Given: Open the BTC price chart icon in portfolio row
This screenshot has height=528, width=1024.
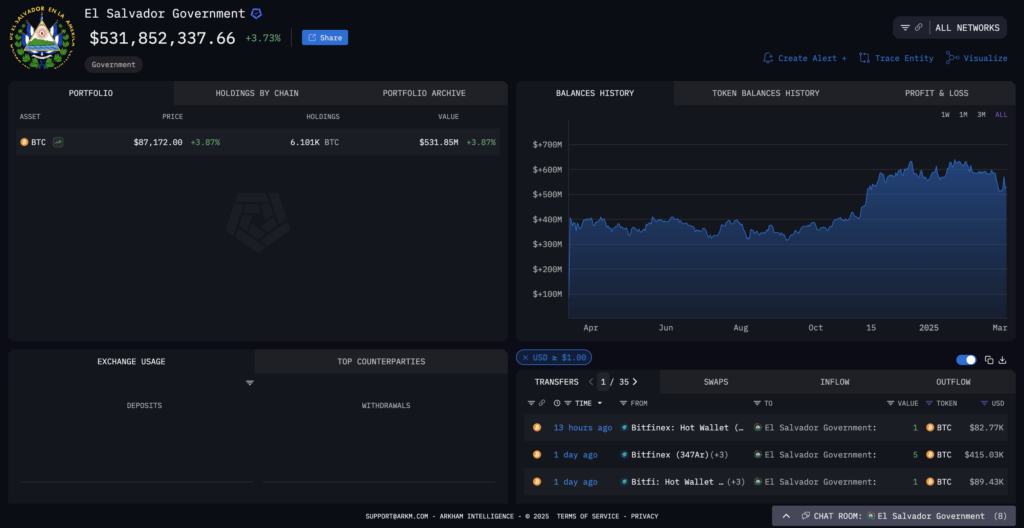Looking at the screenshot, I should [58, 142].
